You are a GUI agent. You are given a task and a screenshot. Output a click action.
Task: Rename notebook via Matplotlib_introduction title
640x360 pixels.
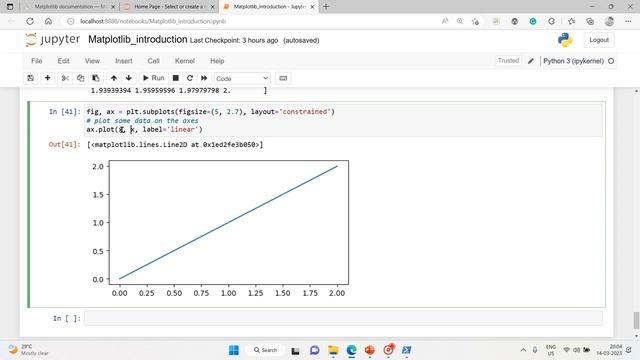pos(138,40)
